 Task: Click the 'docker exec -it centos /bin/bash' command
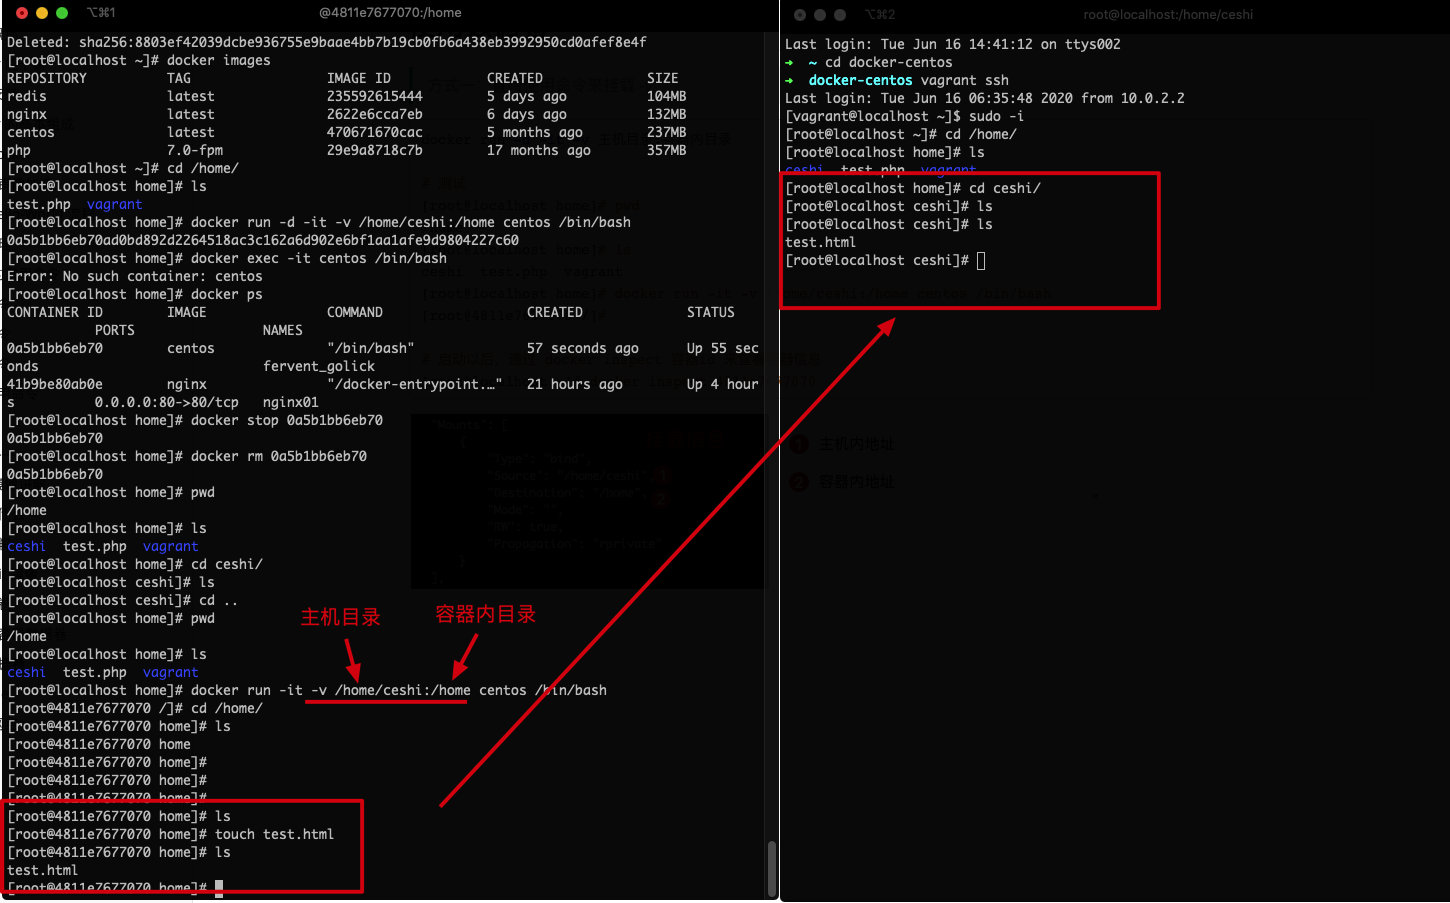tap(319, 258)
